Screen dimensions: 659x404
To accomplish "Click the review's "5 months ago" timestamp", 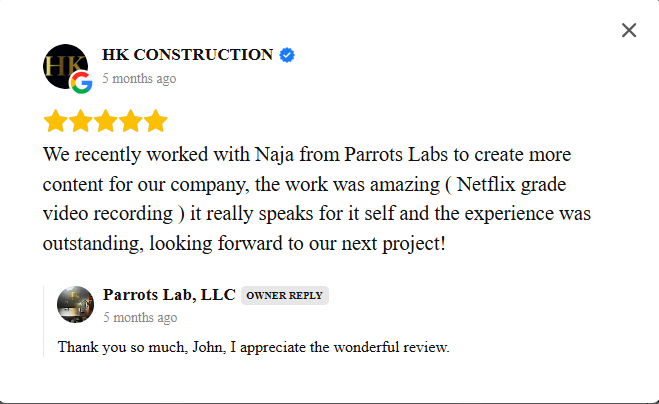I will [x=139, y=78].
